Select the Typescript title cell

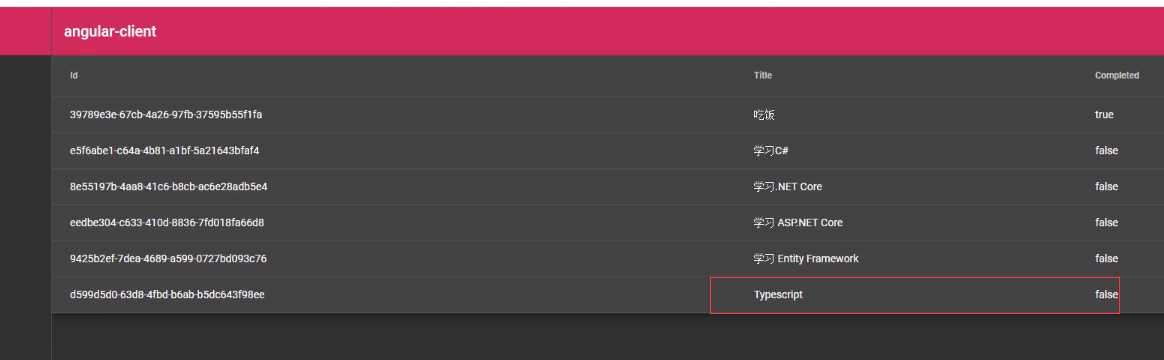[x=778, y=295]
